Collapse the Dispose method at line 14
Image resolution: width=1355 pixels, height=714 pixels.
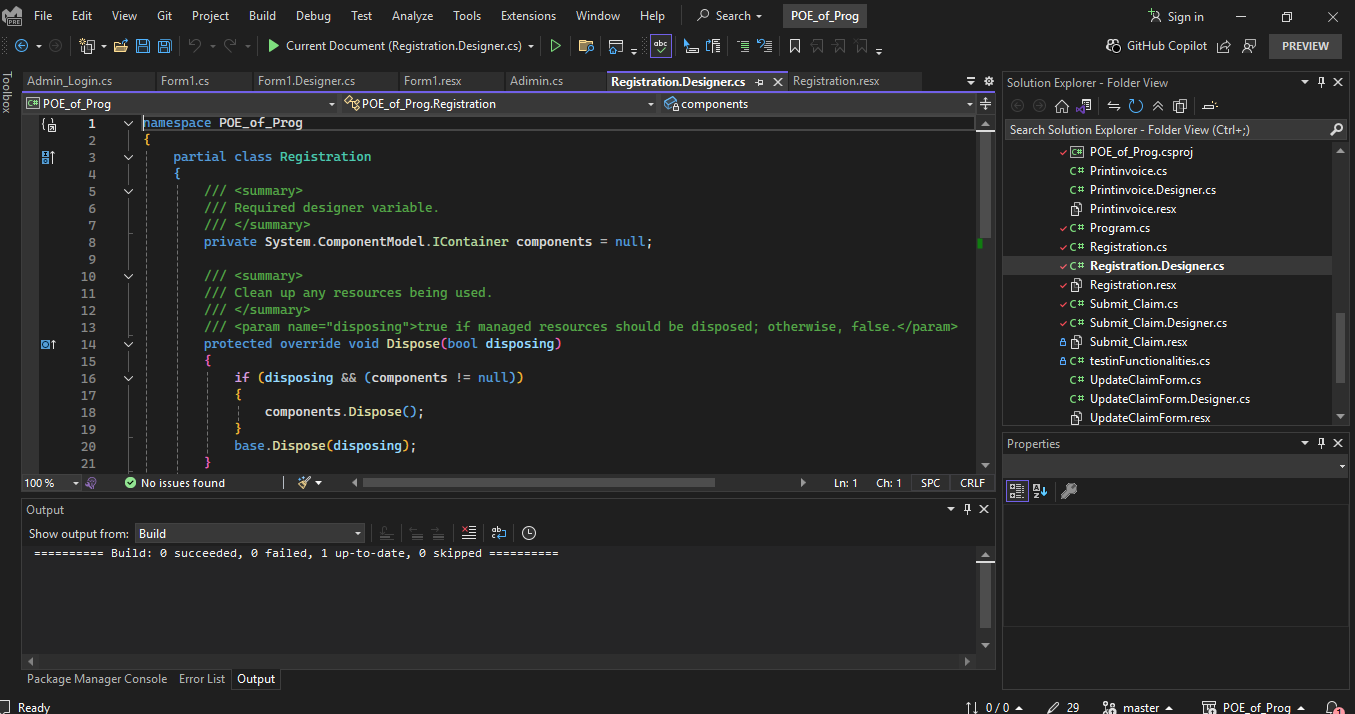pyautogui.click(x=128, y=344)
